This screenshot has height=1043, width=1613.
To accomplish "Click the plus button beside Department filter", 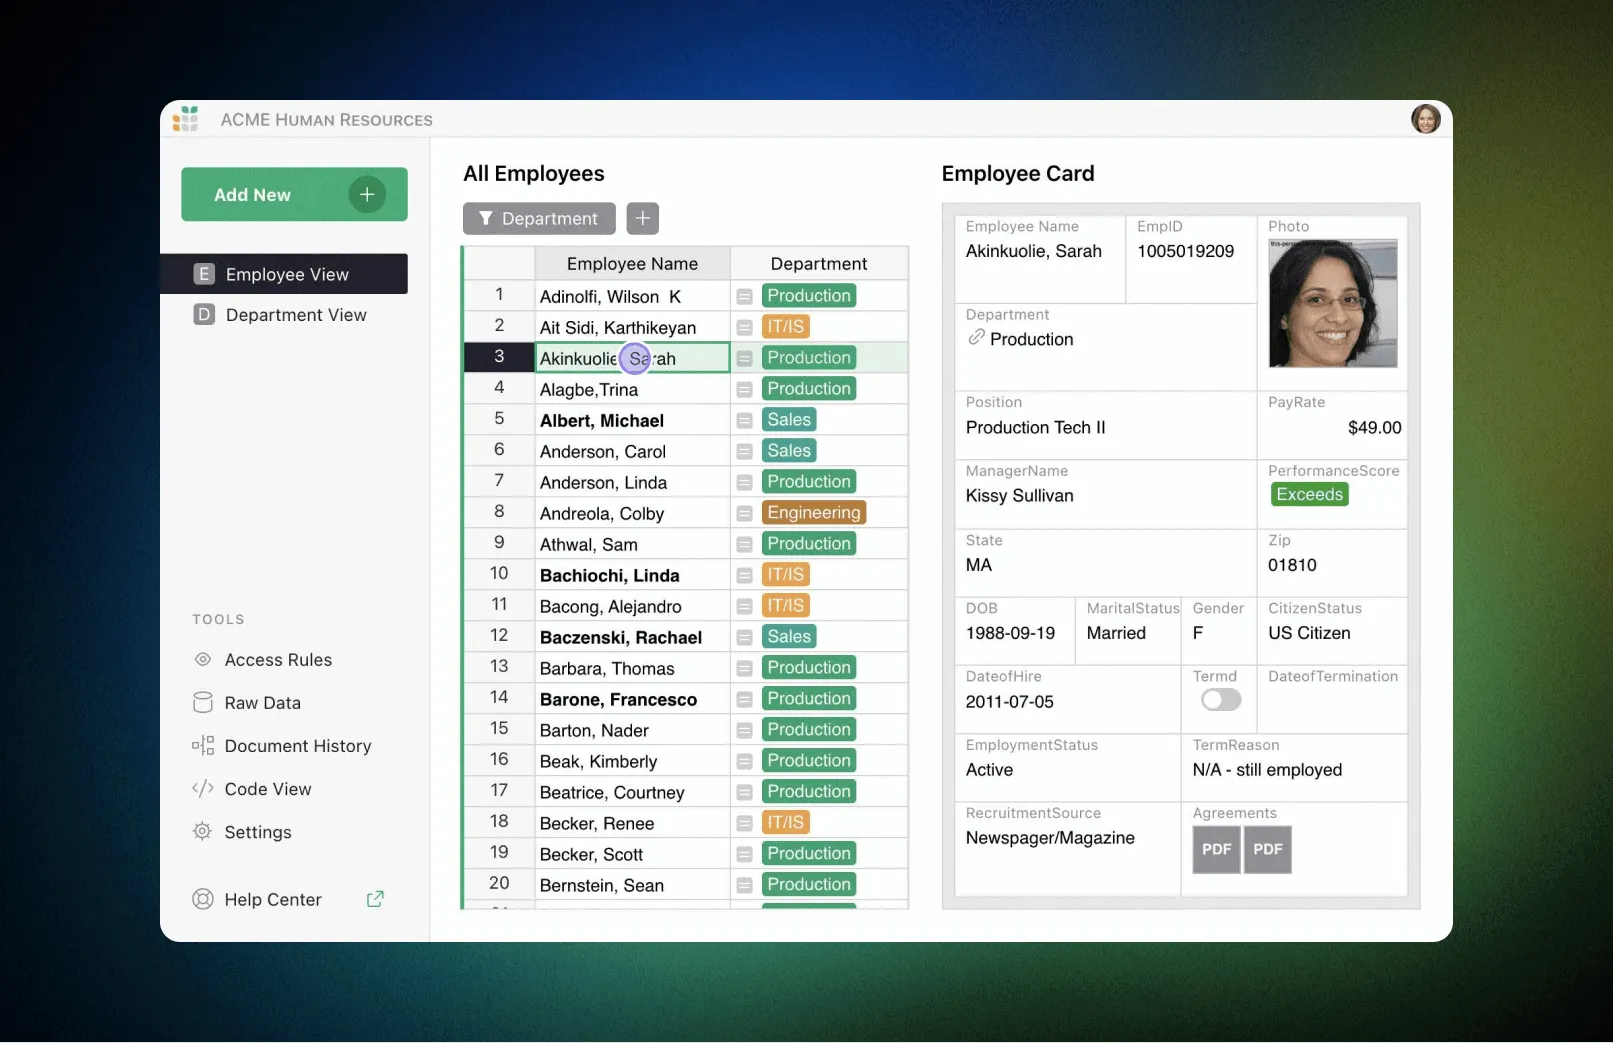I will click(x=643, y=218).
